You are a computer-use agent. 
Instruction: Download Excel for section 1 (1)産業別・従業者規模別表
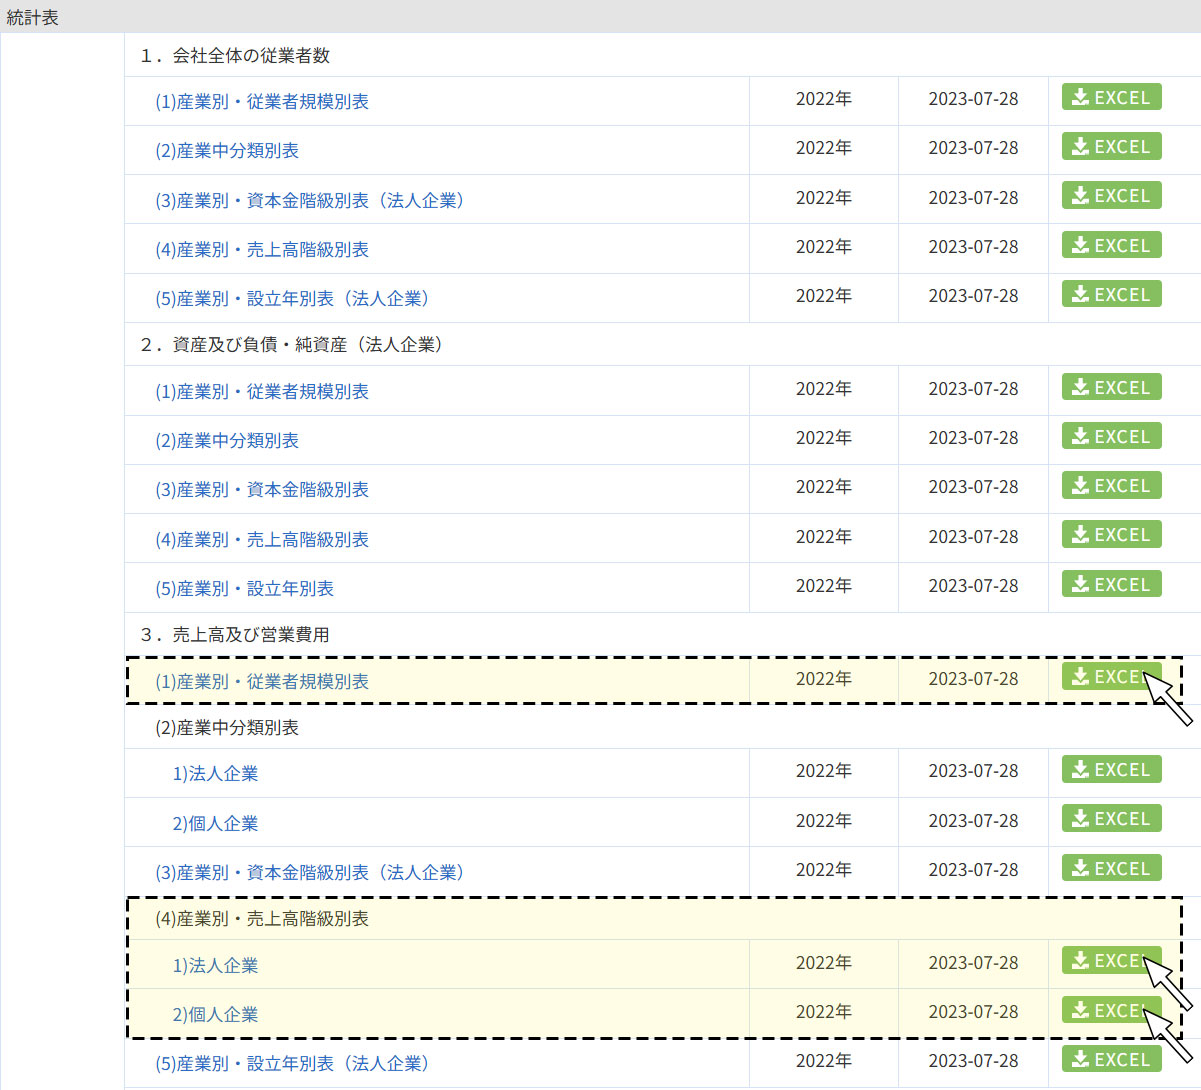(1111, 98)
